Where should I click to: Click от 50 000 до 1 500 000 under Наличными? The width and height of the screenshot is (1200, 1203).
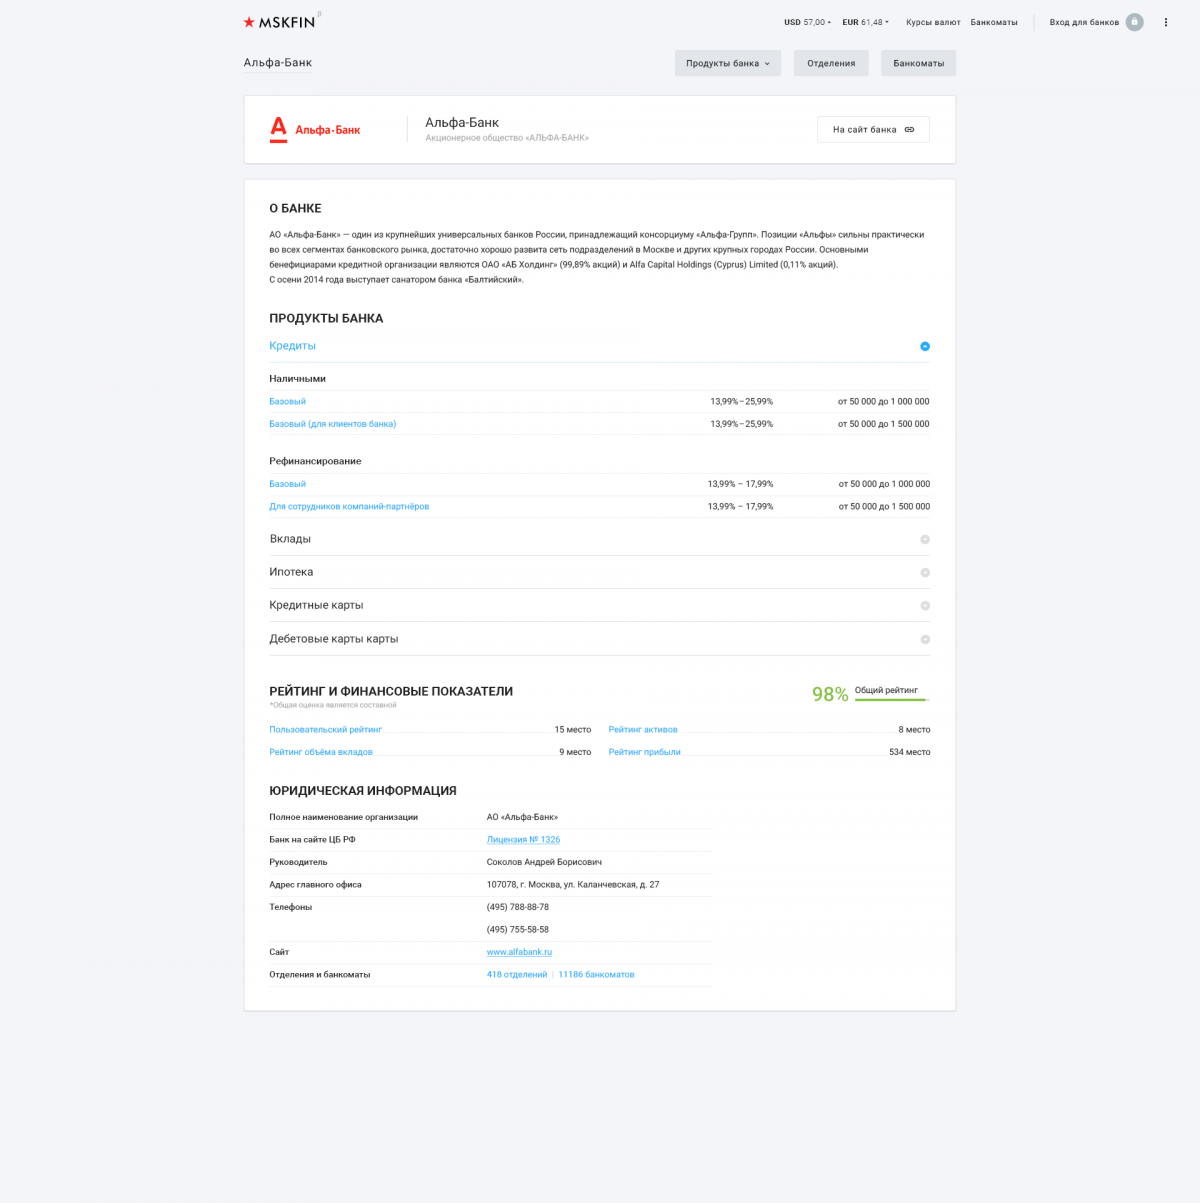click(884, 424)
